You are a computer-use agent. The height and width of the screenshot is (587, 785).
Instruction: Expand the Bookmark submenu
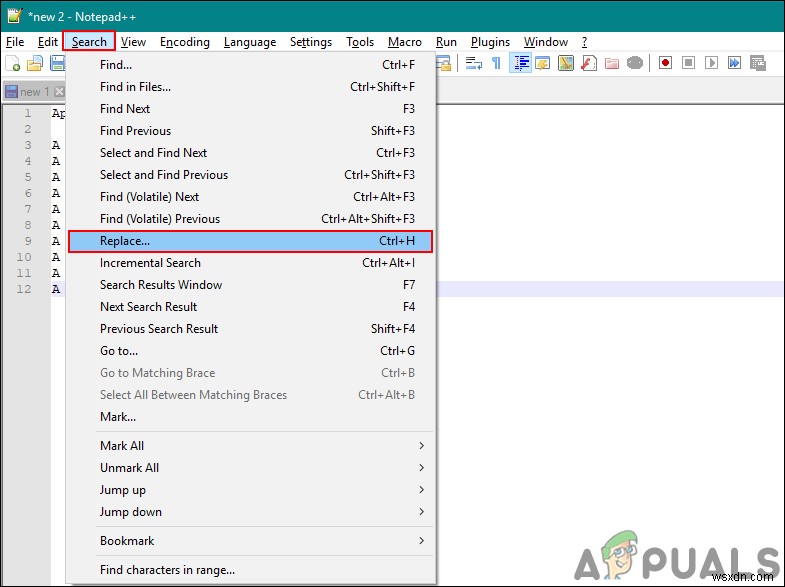tap(250, 541)
